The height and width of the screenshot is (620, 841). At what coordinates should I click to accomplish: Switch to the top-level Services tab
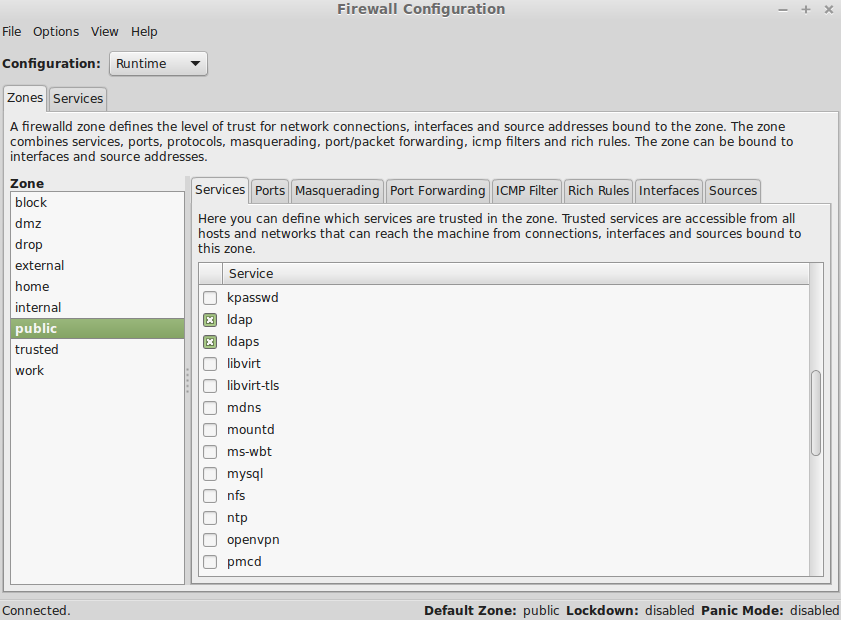(x=78, y=99)
